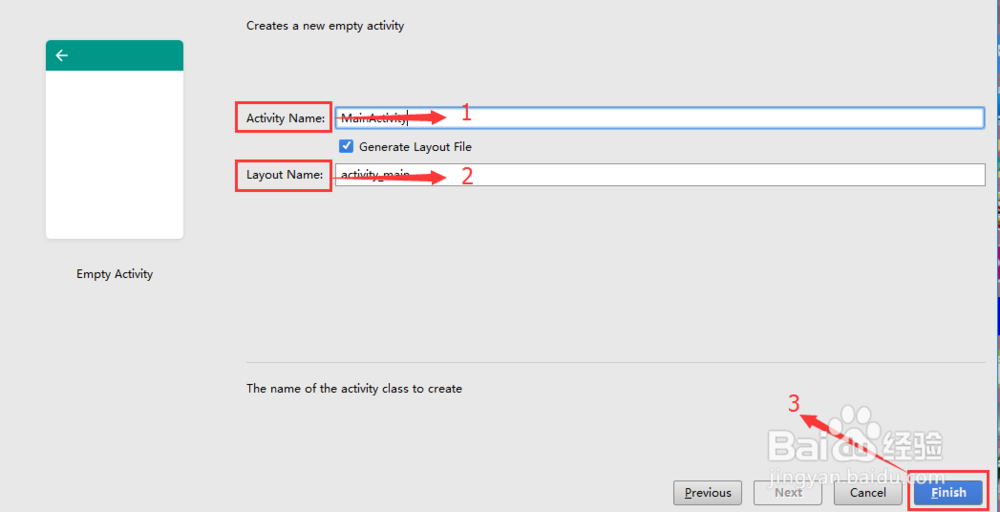Click the greyed-out Next button

click(788, 492)
